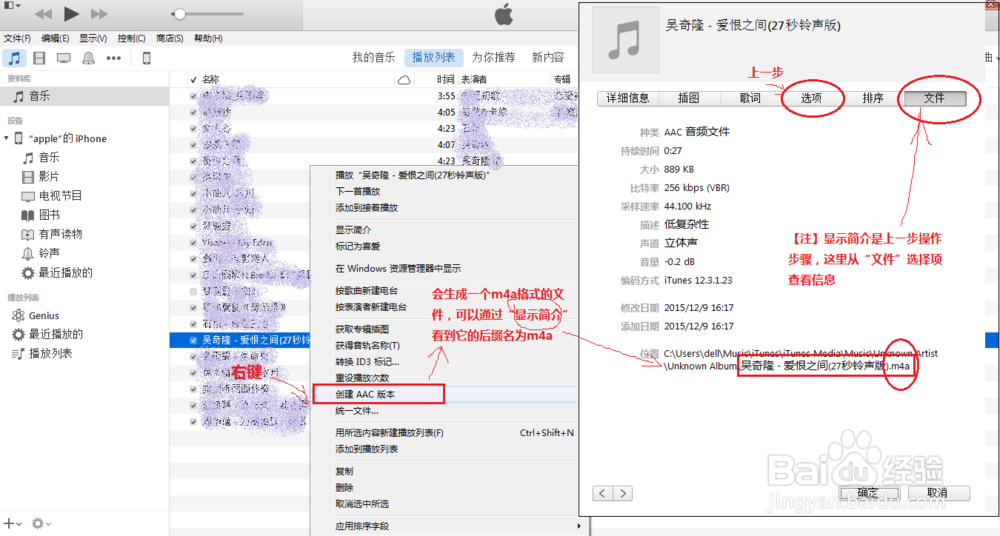
Task: Click the music note artwork thumbnail
Action: (x=624, y=40)
